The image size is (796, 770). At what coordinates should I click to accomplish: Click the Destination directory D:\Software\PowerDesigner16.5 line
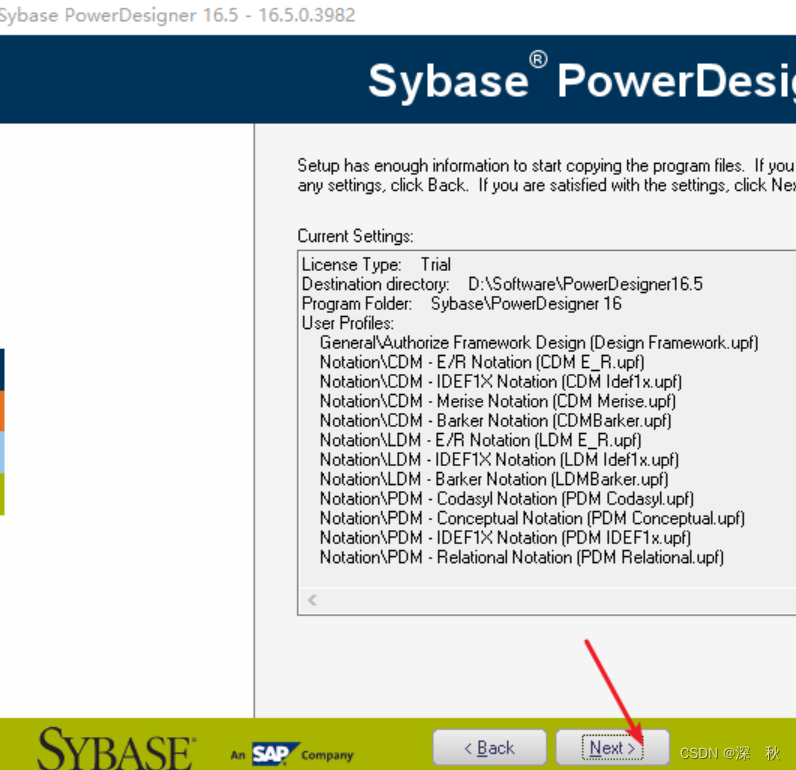(x=502, y=284)
